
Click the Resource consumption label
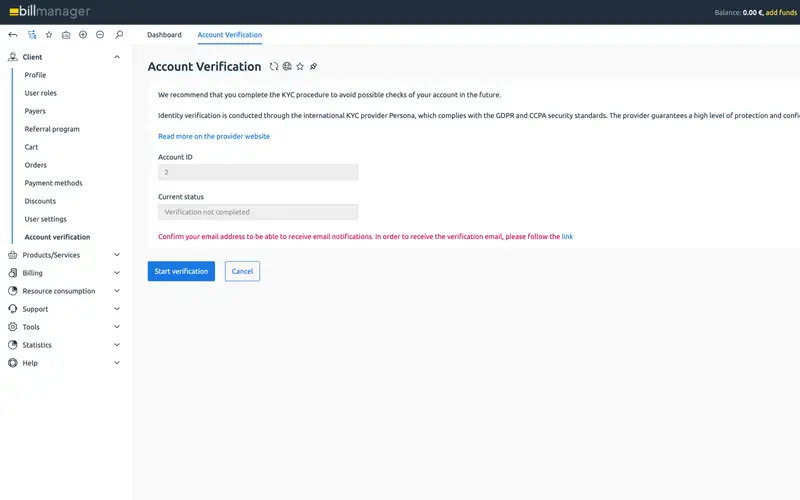coord(59,291)
